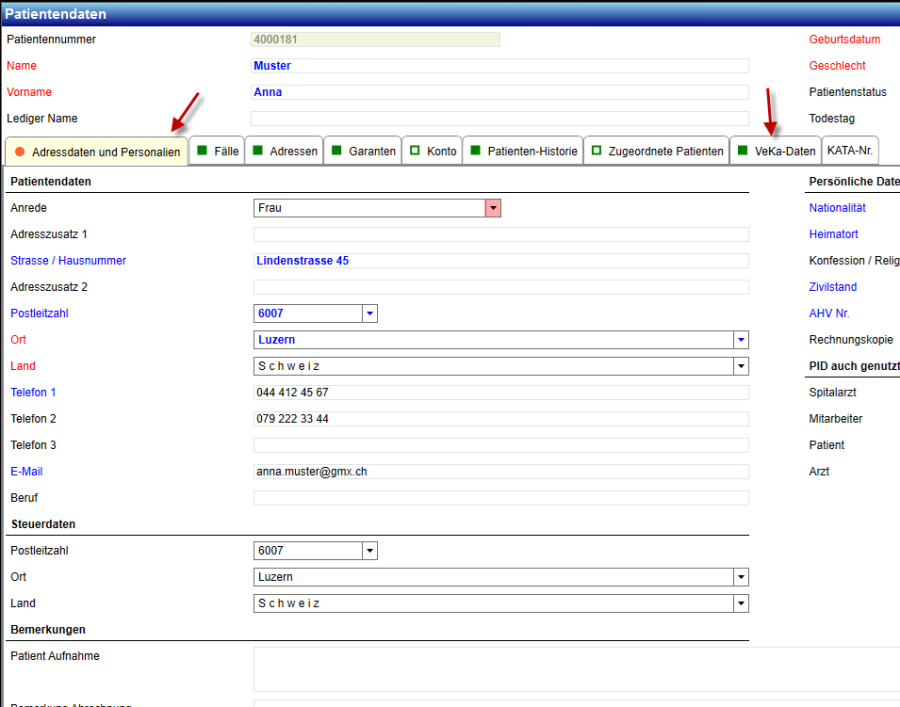Image resolution: width=900 pixels, height=707 pixels.
Task: Click the Adressdaten und Personalien tab
Action: (97, 152)
